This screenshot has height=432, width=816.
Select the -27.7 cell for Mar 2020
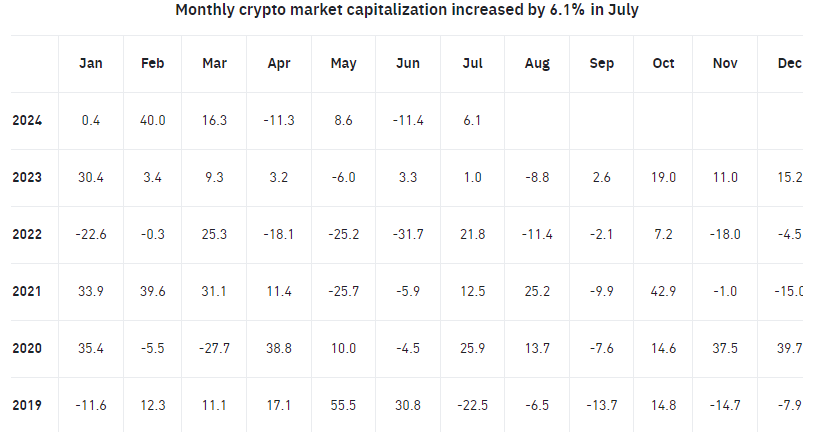click(215, 348)
